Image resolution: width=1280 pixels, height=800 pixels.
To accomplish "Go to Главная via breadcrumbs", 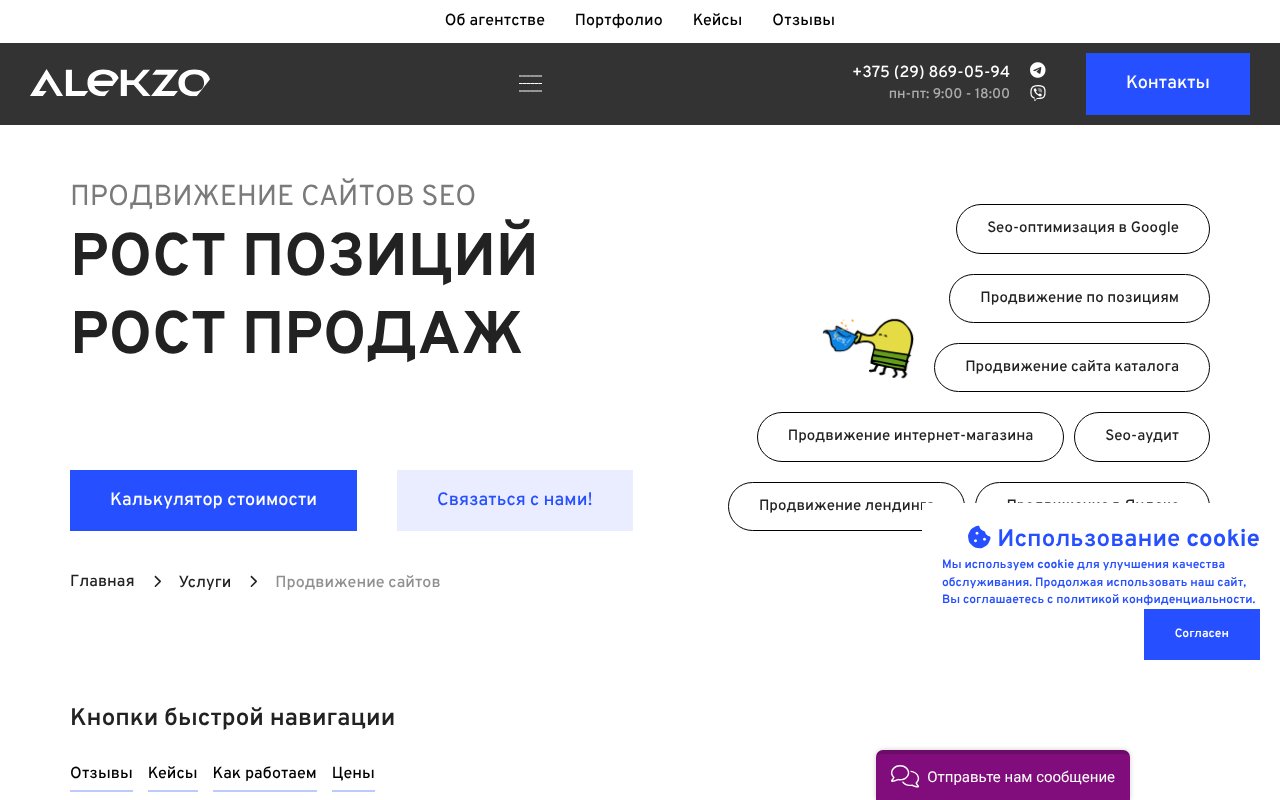I will coord(101,581).
